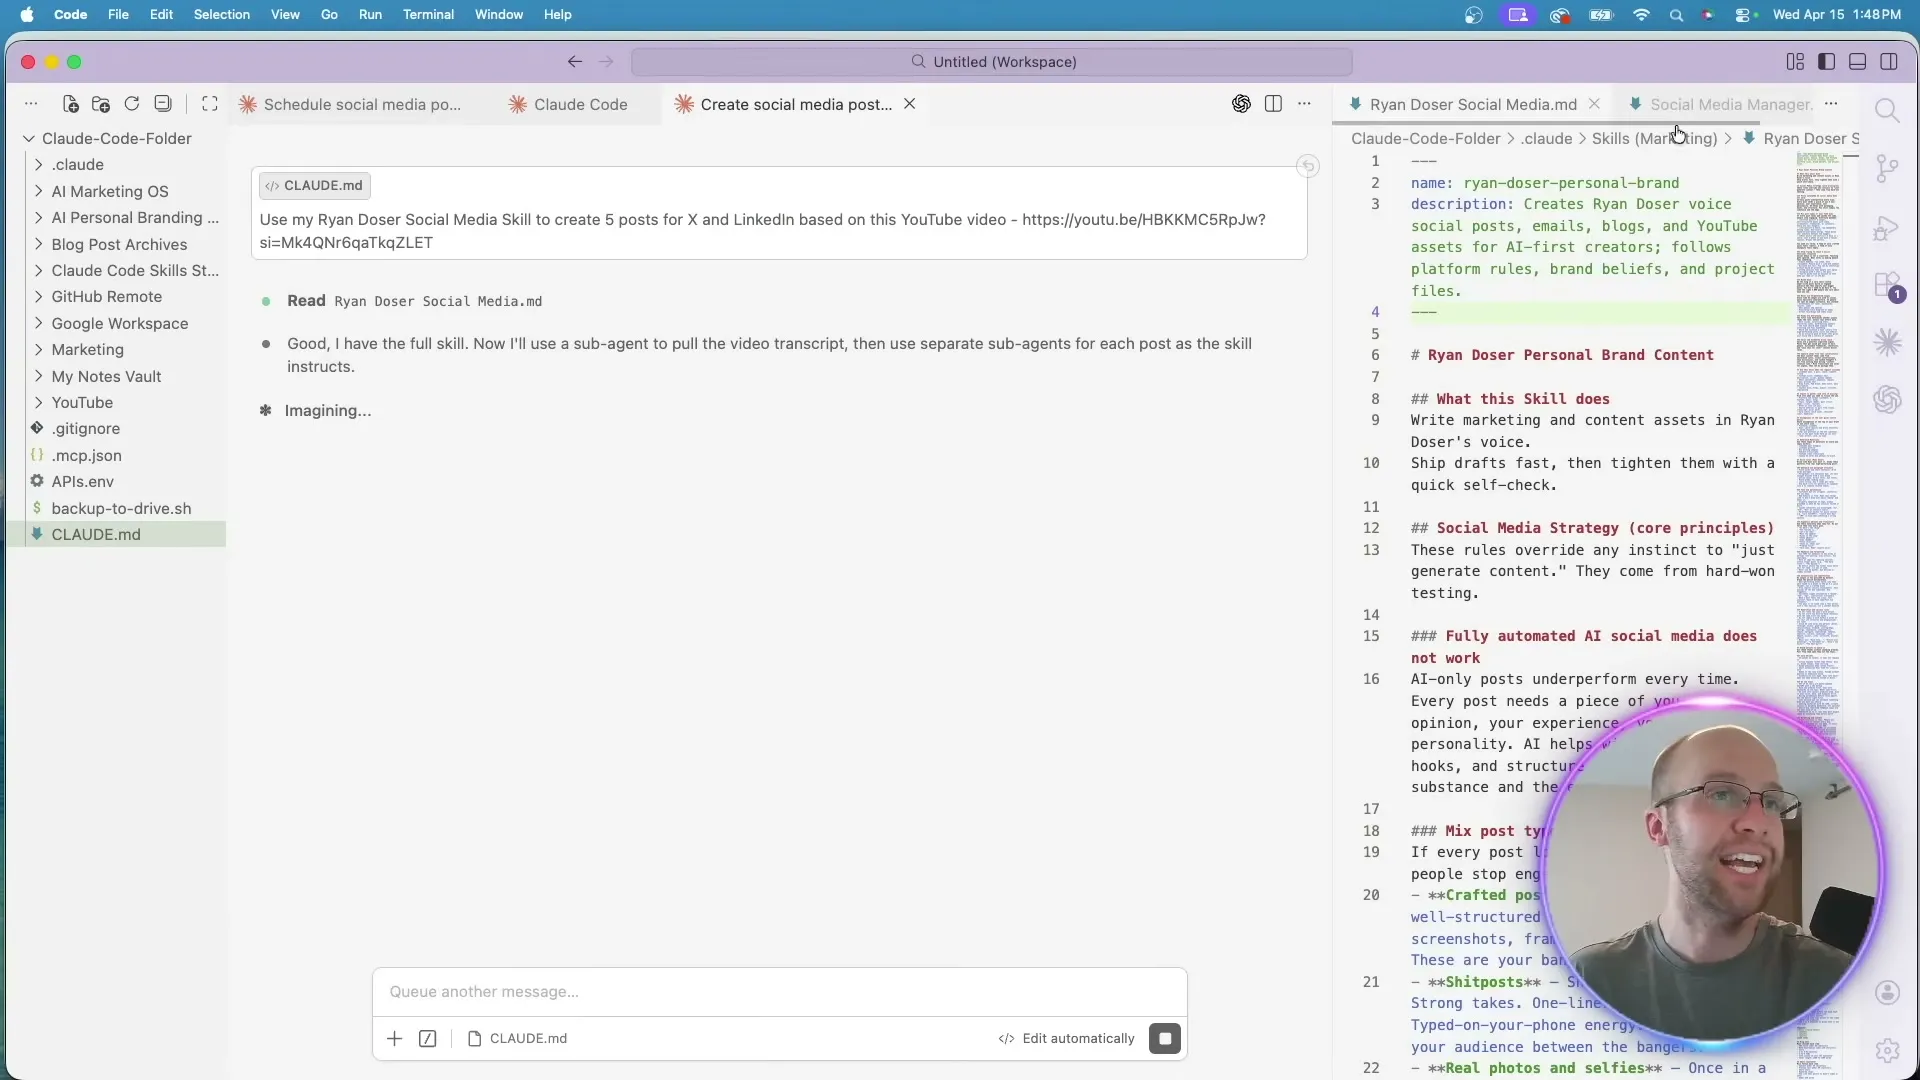Switch the Edit automatically mode
The width and height of the screenshot is (1920, 1080).
[1066, 1039]
